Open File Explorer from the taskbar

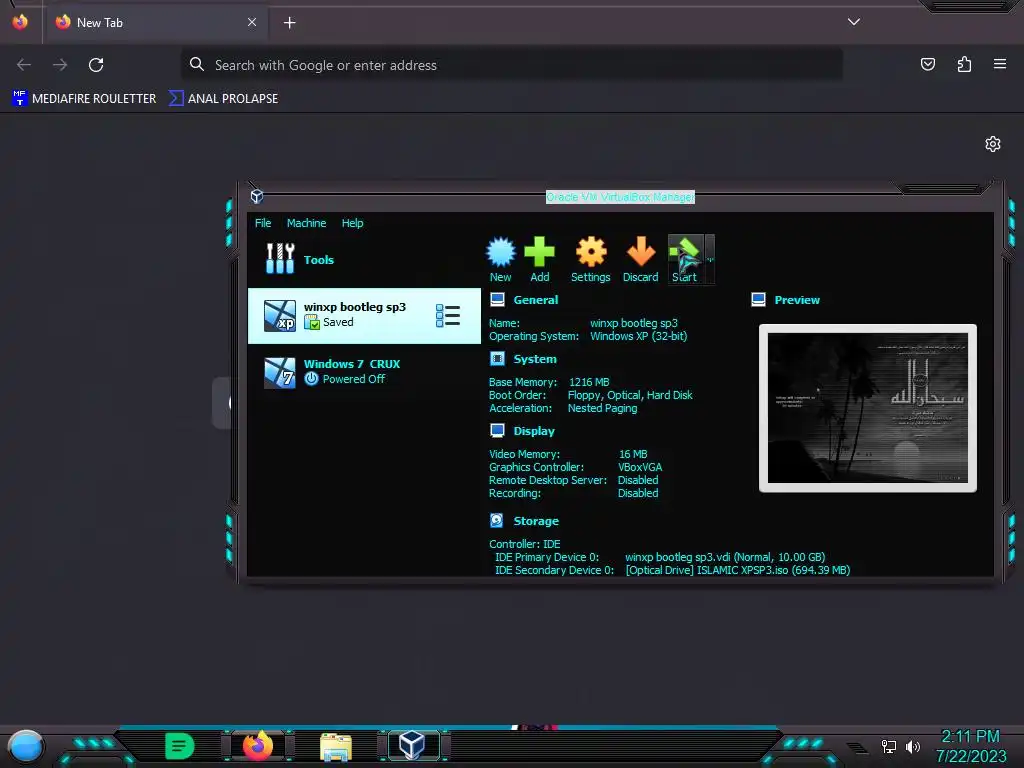(336, 747)
